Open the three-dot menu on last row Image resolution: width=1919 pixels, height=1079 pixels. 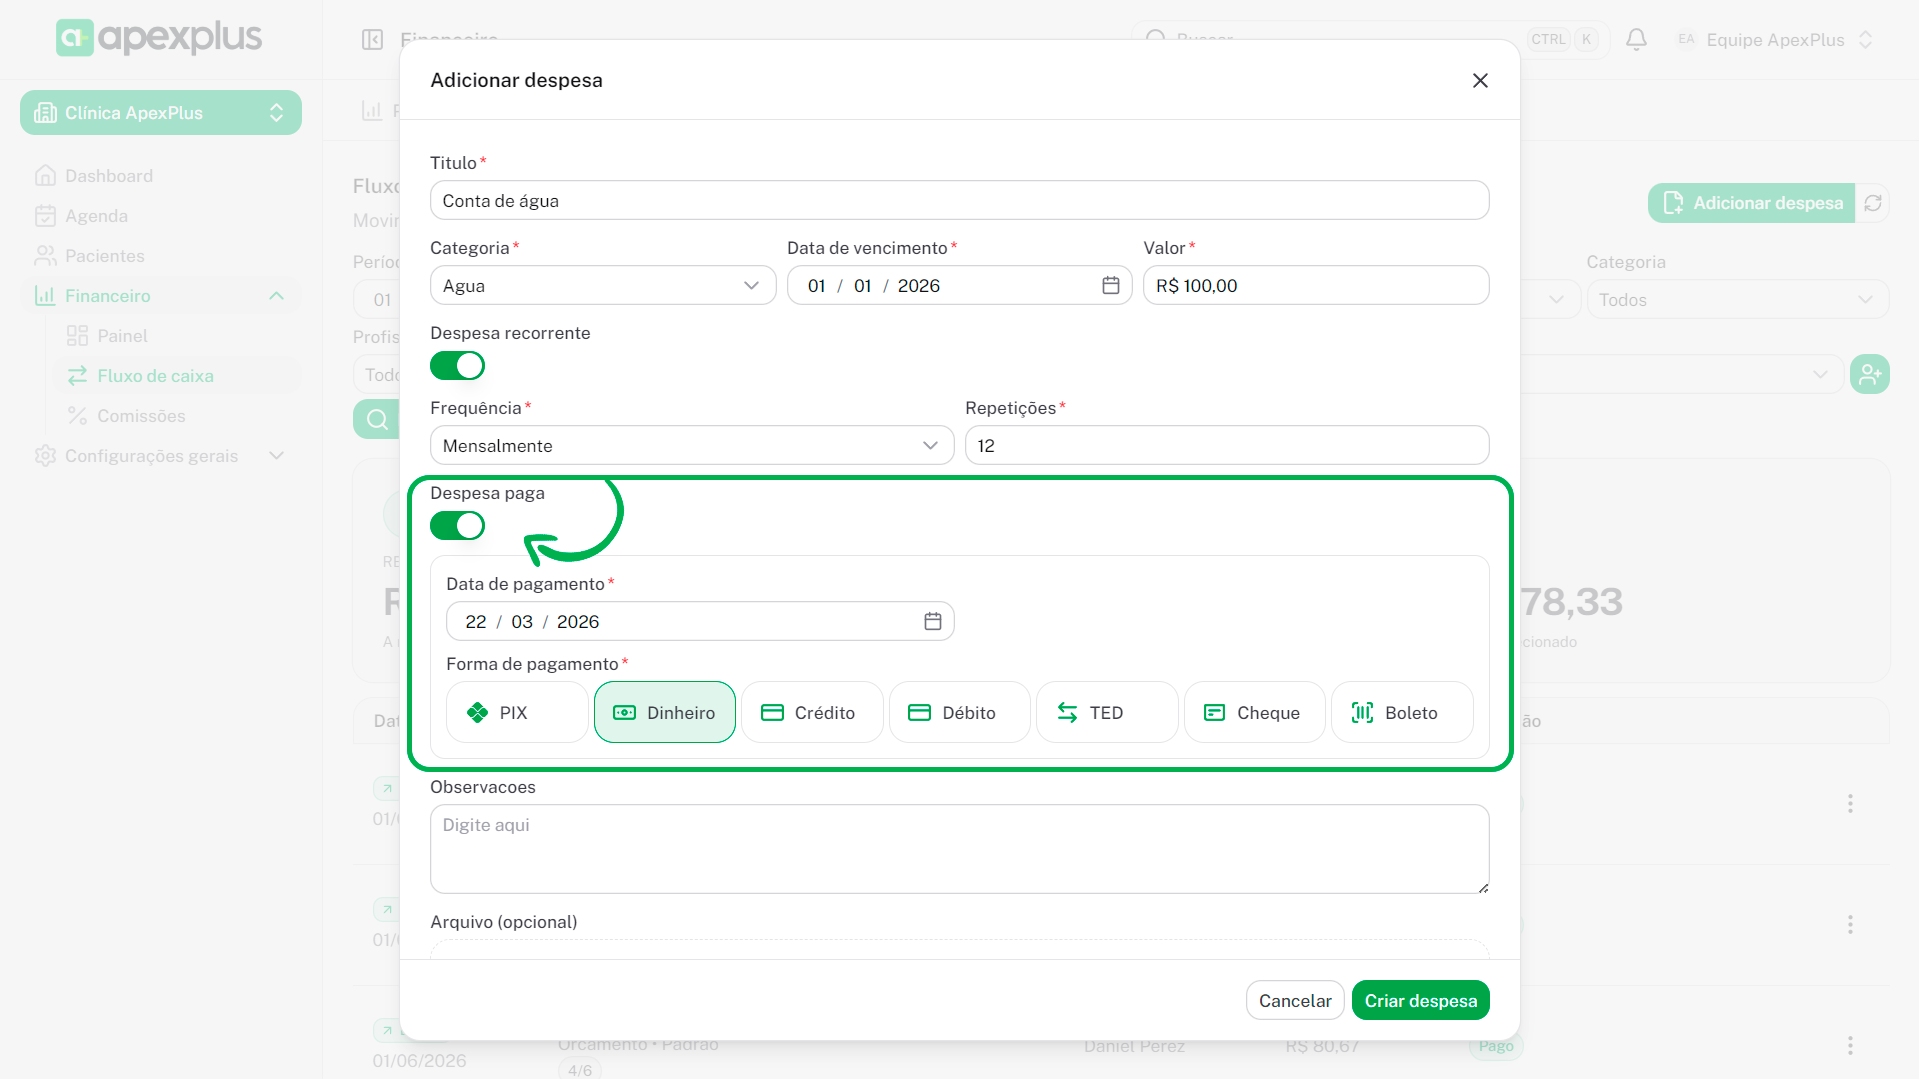1850,1045
